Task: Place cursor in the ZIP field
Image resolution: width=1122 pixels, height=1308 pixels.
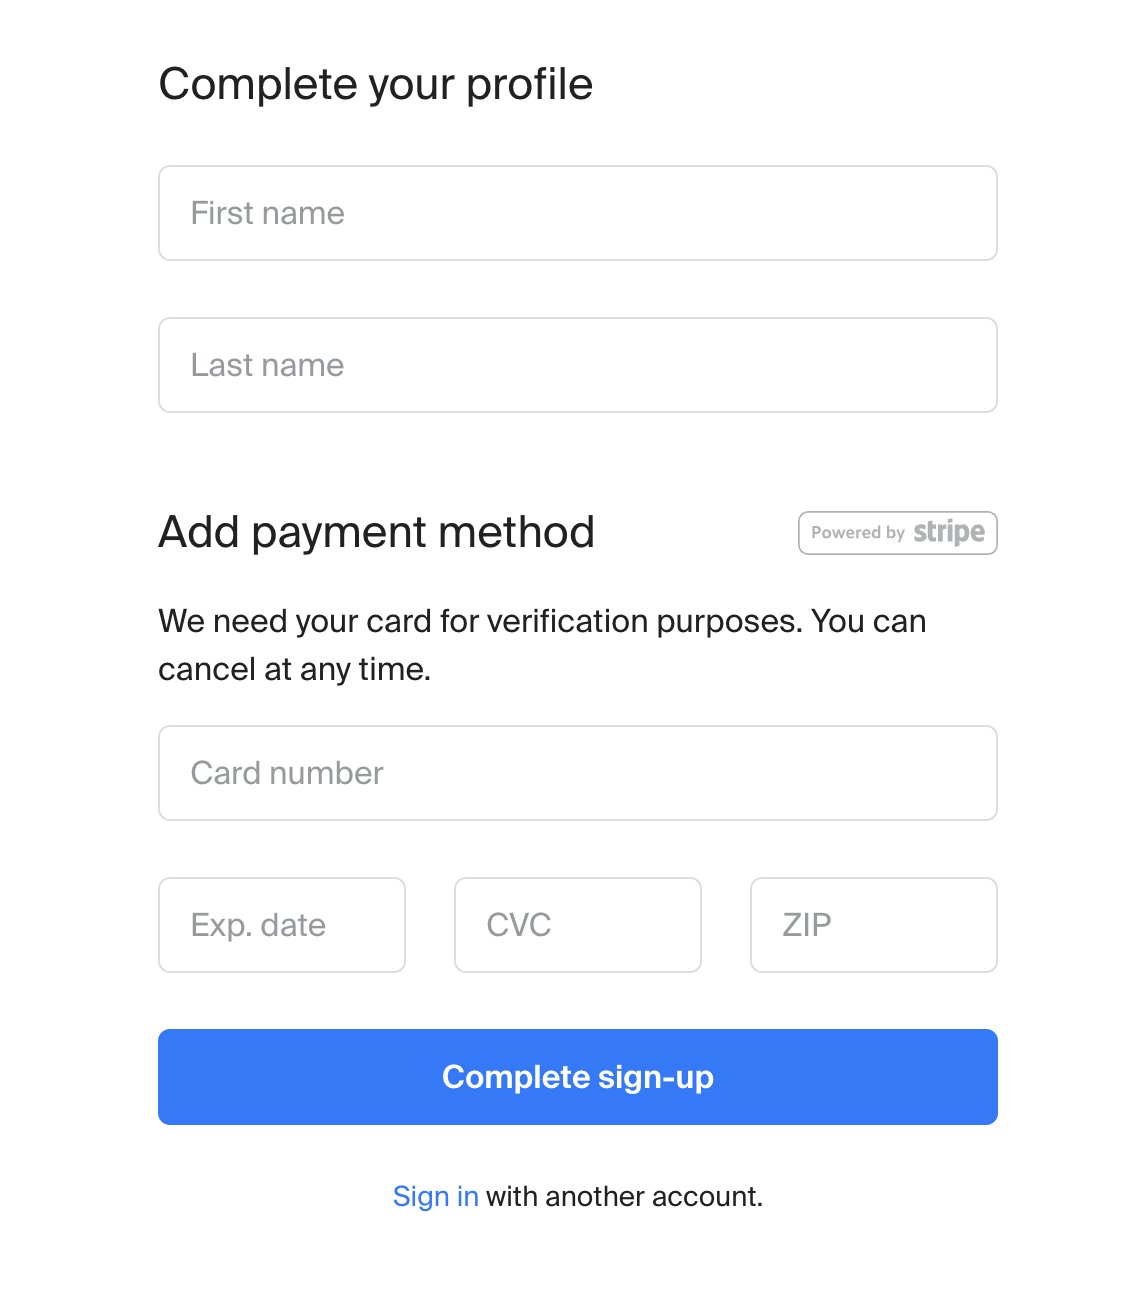Action: click(873, 925)
